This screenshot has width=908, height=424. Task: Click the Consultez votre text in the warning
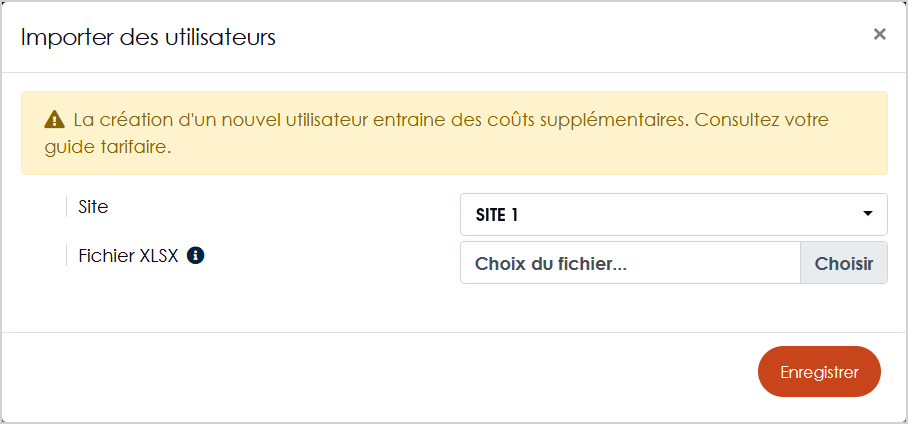click(x=761, y=120)
